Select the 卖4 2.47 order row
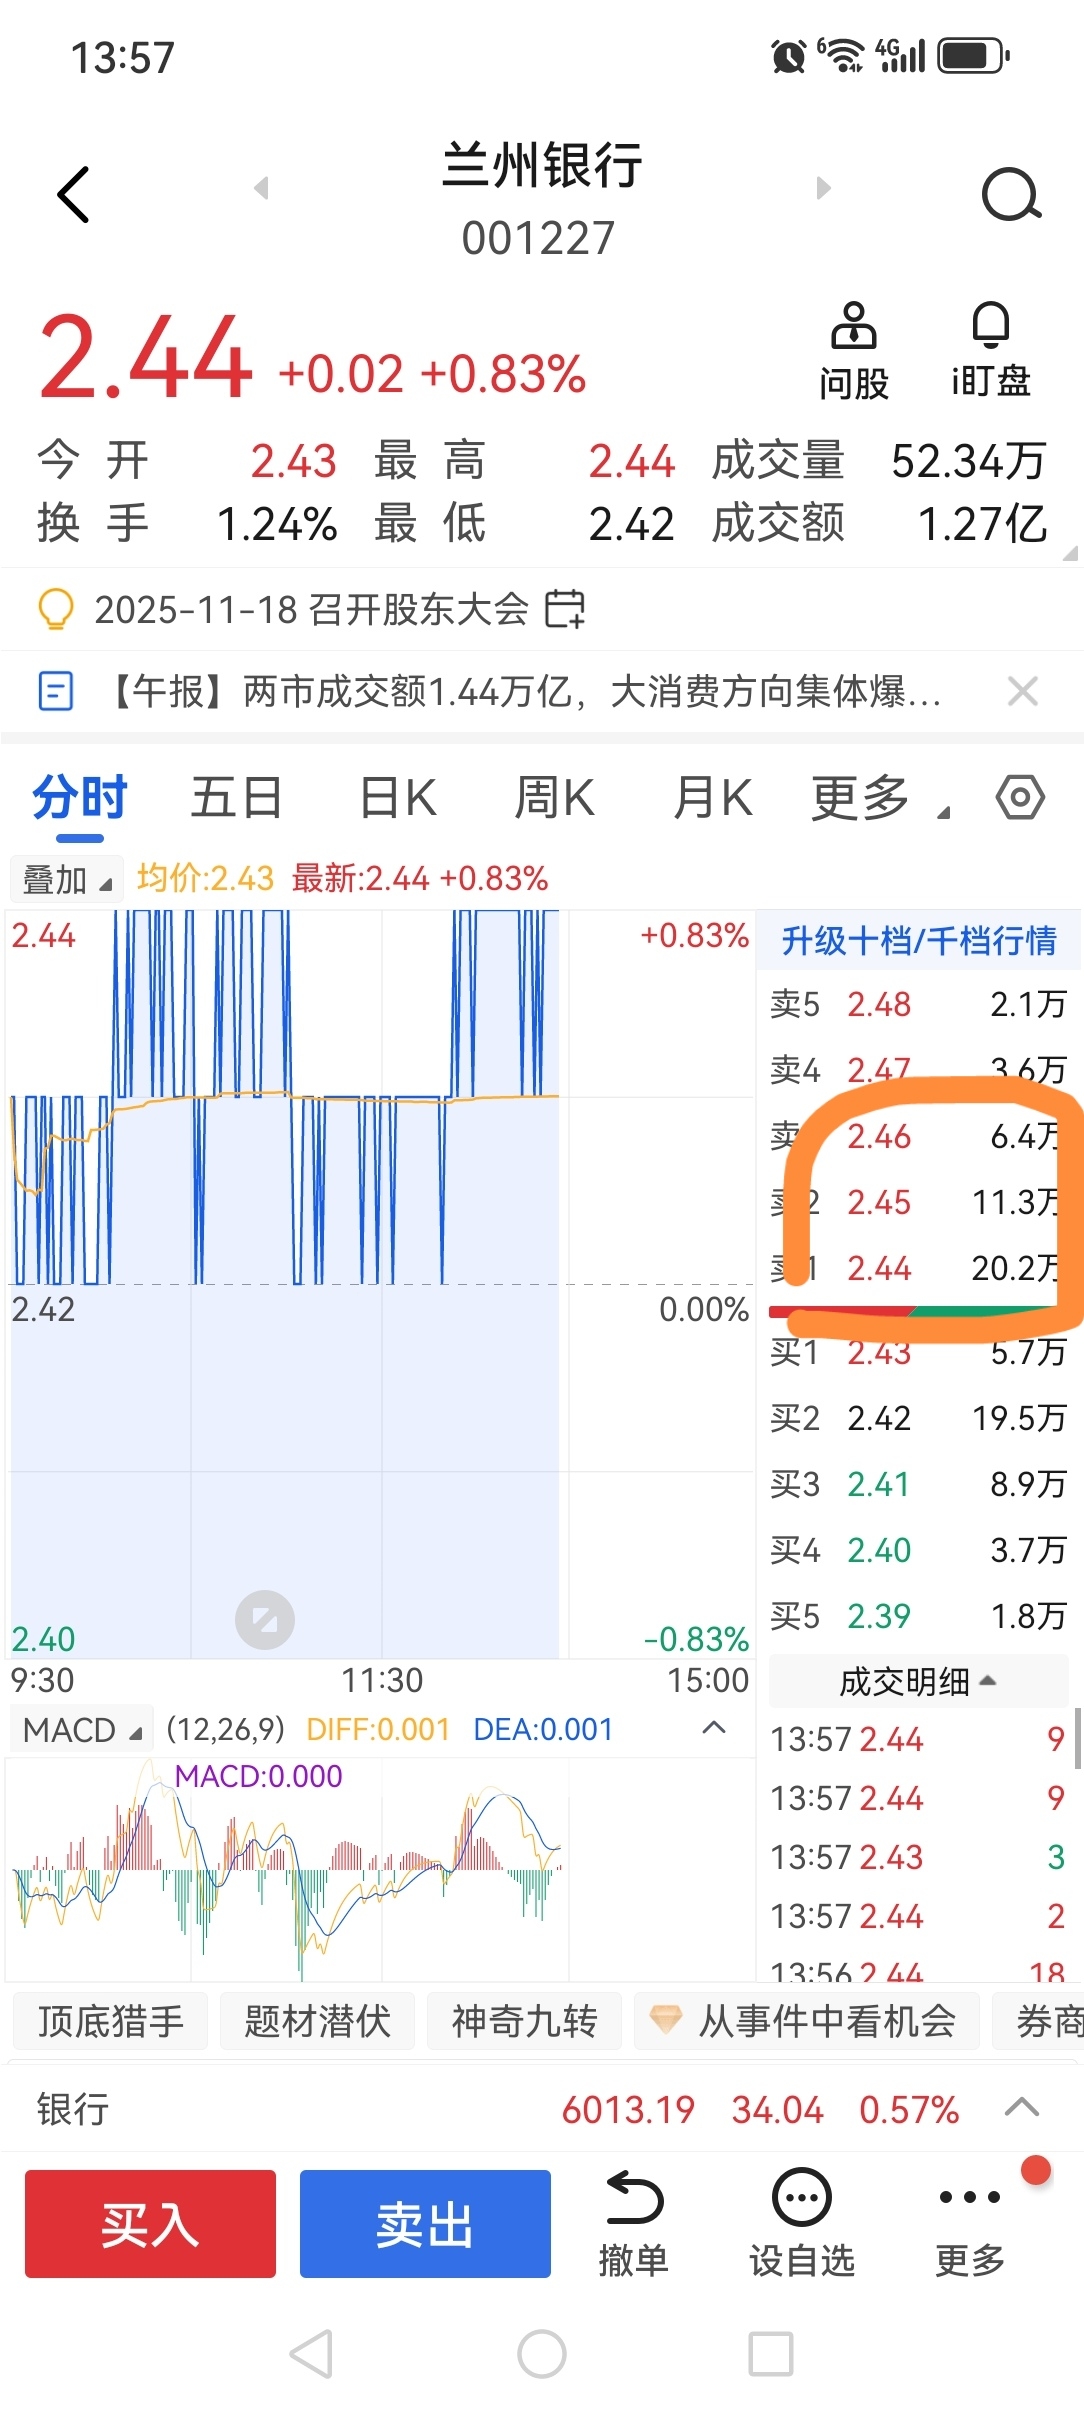Viewport: 1084px width, 2412px height. click(x=918, y=1069)
